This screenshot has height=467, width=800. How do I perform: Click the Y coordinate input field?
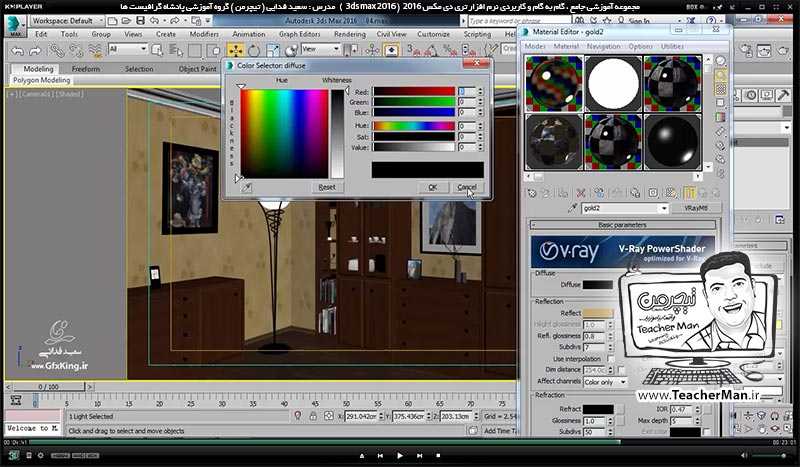coord(408,416)
